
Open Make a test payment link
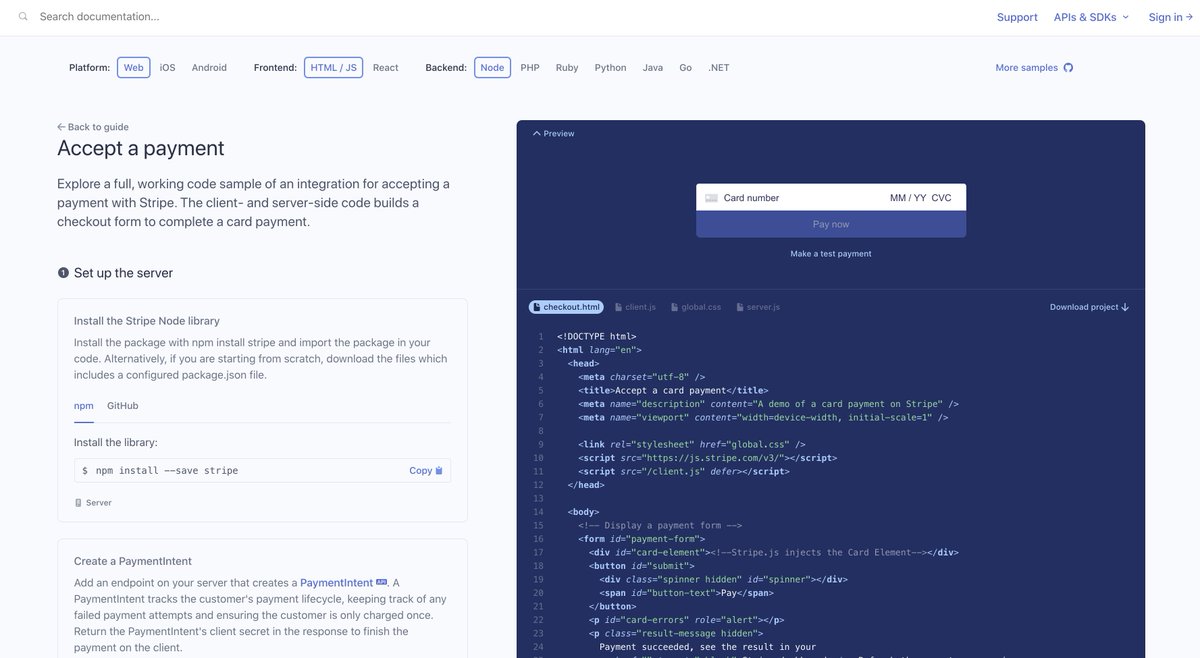(x=831, y=254)
